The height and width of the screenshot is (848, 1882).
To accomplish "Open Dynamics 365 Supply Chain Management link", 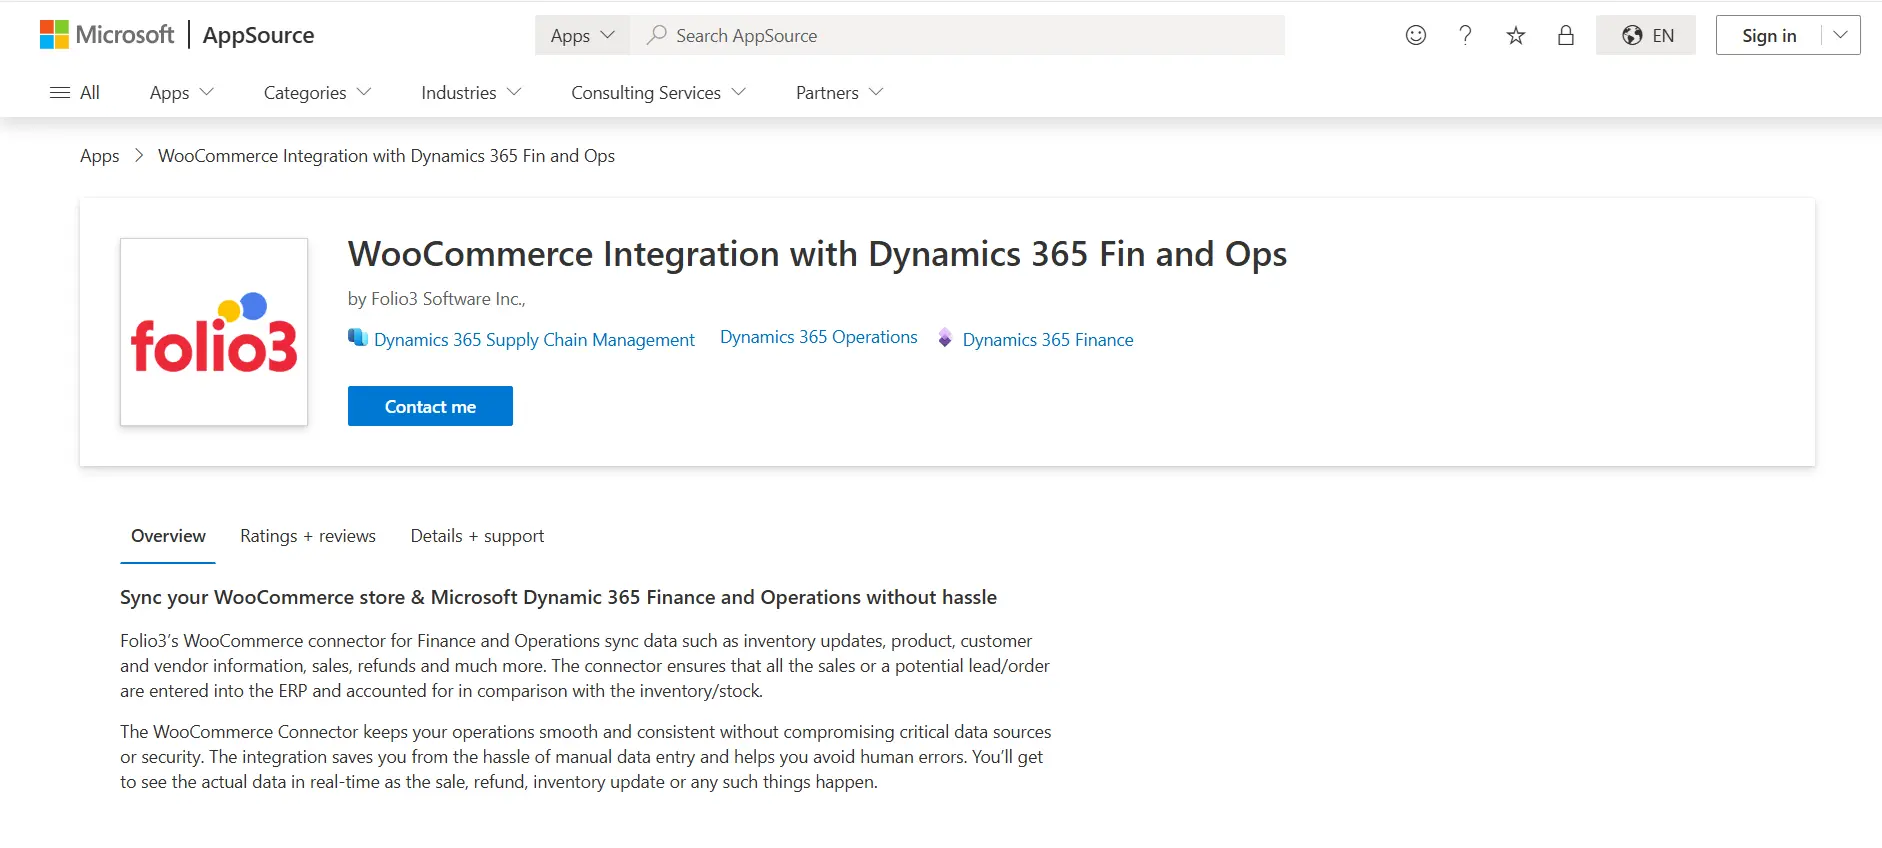I will (533, 340).
